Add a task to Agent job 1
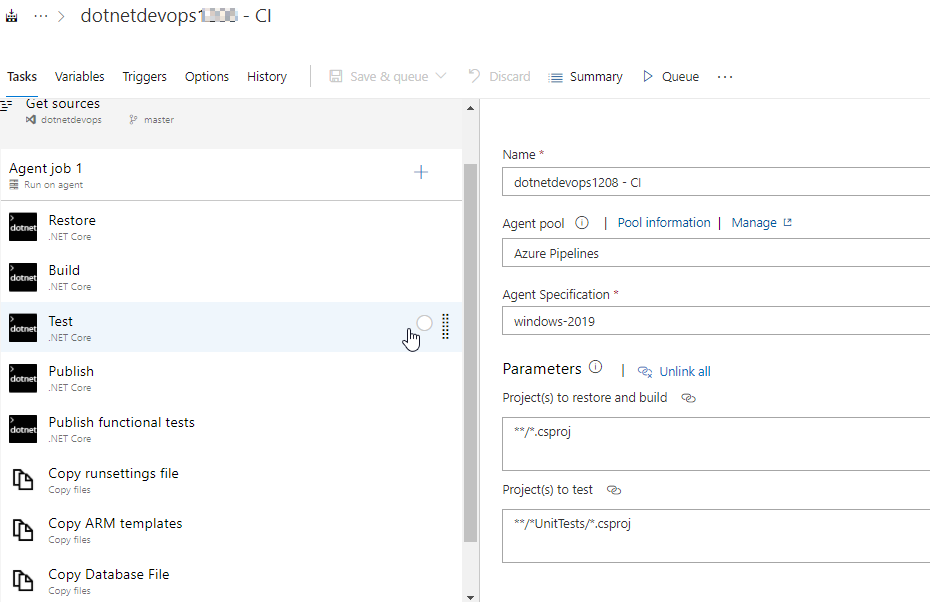Image resolution: width=930 pixels, height=602 pixels. [421, 172]
